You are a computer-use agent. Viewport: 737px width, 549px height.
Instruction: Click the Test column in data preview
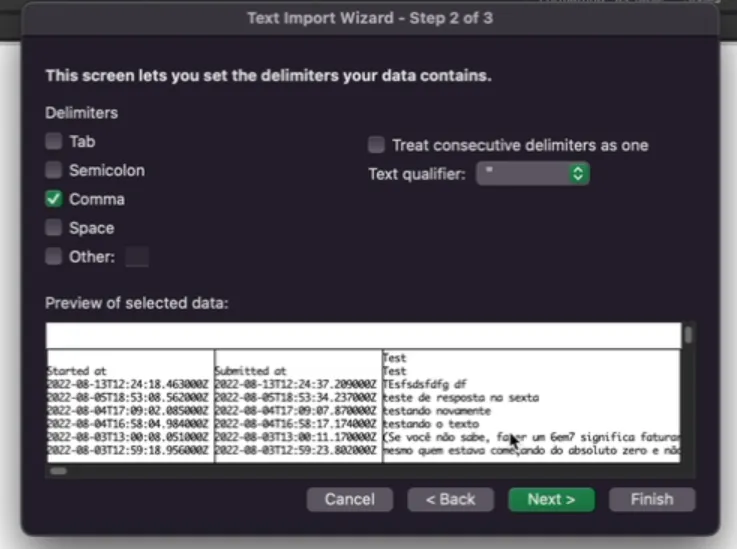(532, 406)
